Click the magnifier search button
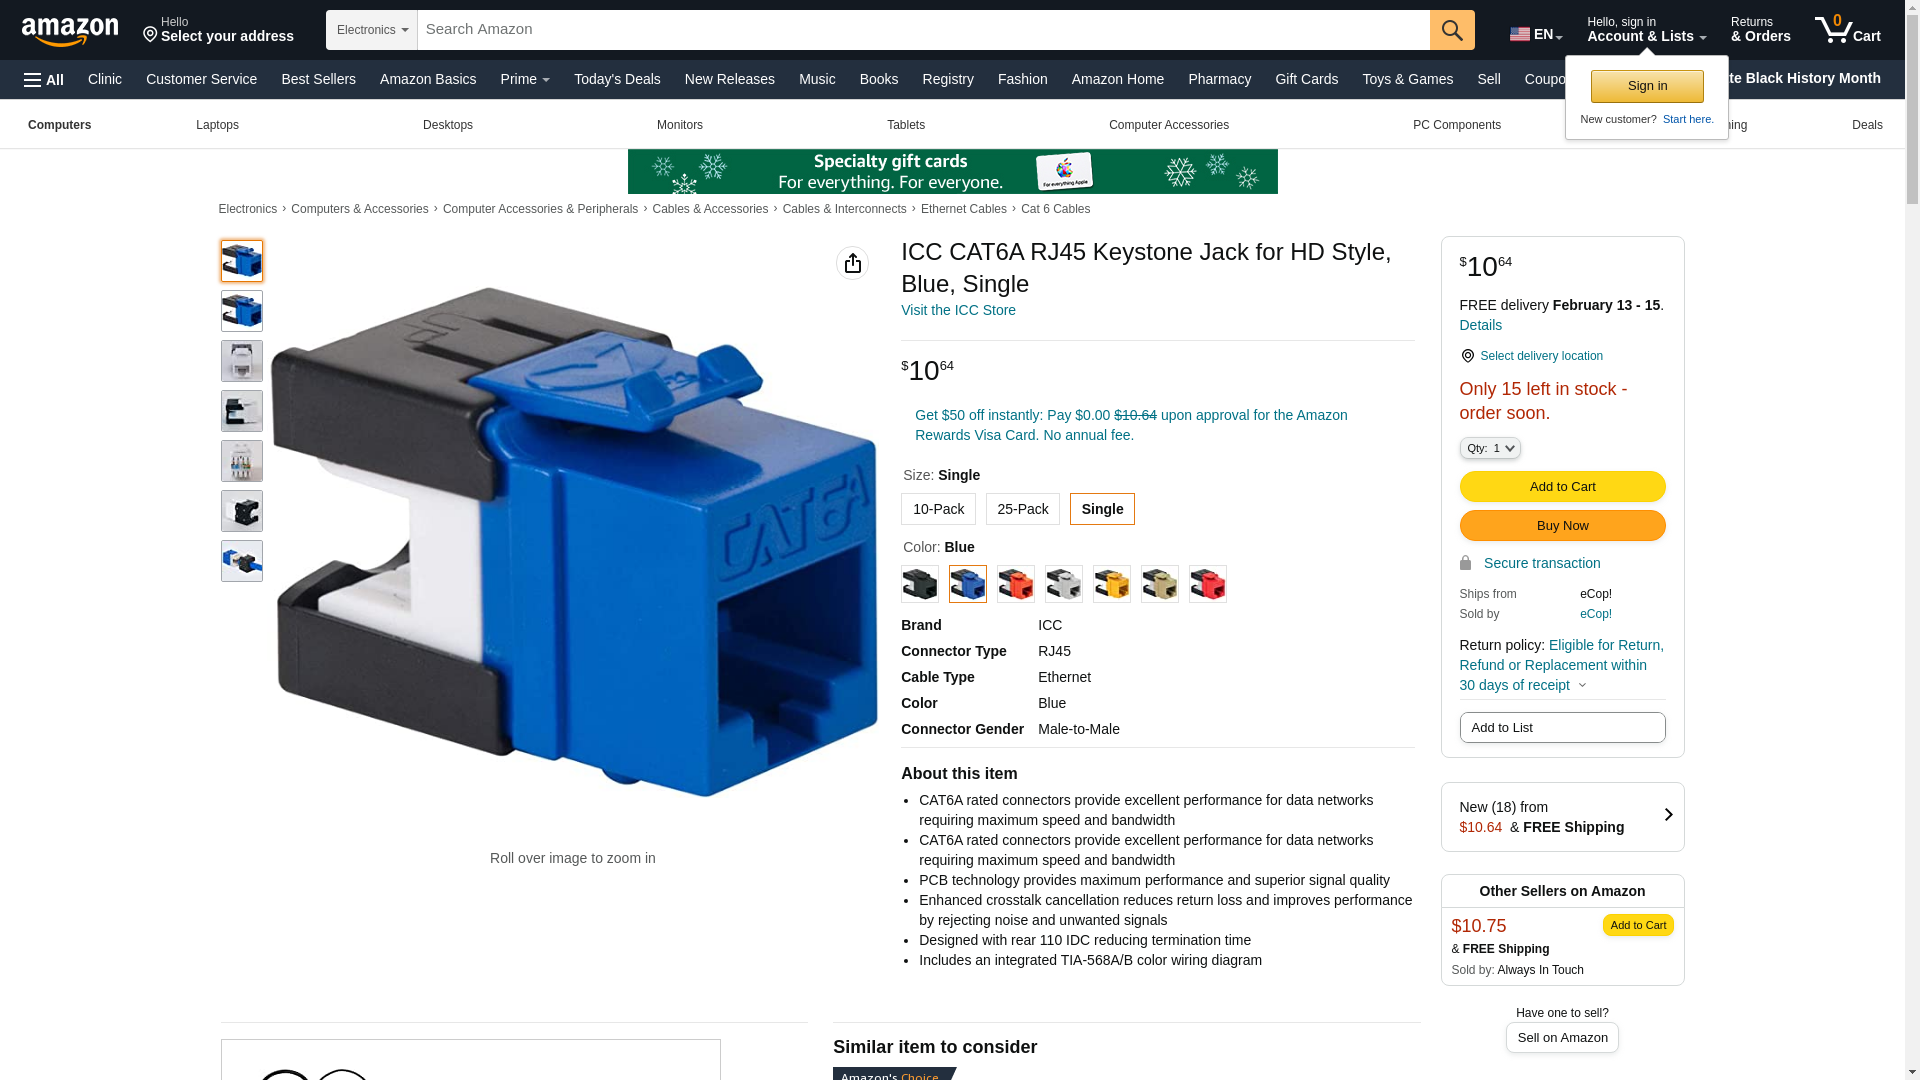This screenshot has width=1920, height=1080. point(1452,30)
